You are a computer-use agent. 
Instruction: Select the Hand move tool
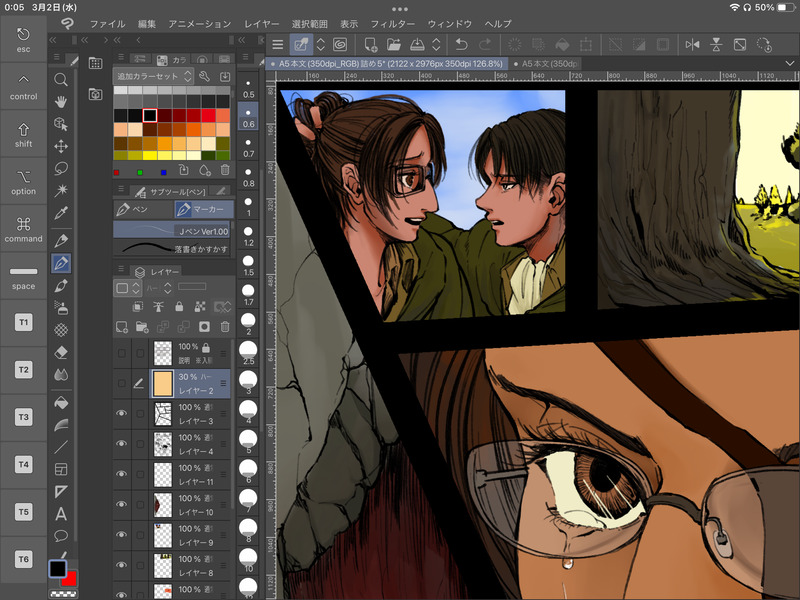[61, 102]
